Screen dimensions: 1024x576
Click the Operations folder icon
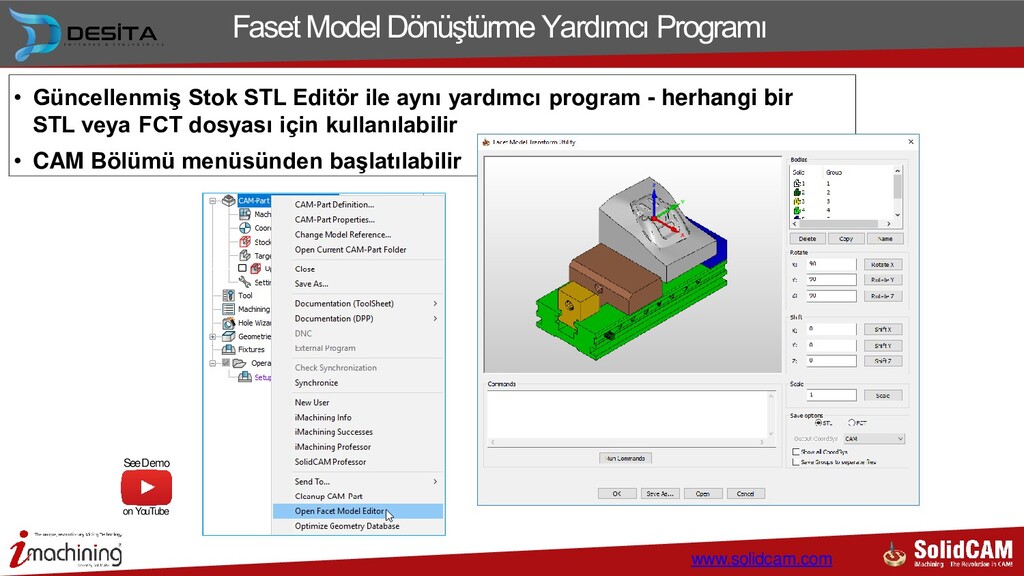click(240, 363)
